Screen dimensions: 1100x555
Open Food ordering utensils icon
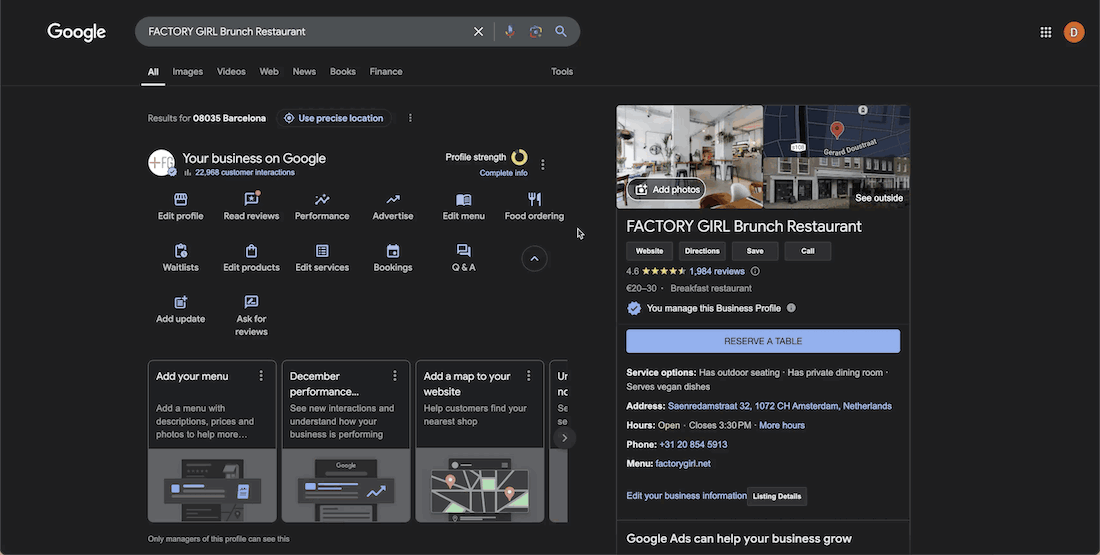click(534, 200)
